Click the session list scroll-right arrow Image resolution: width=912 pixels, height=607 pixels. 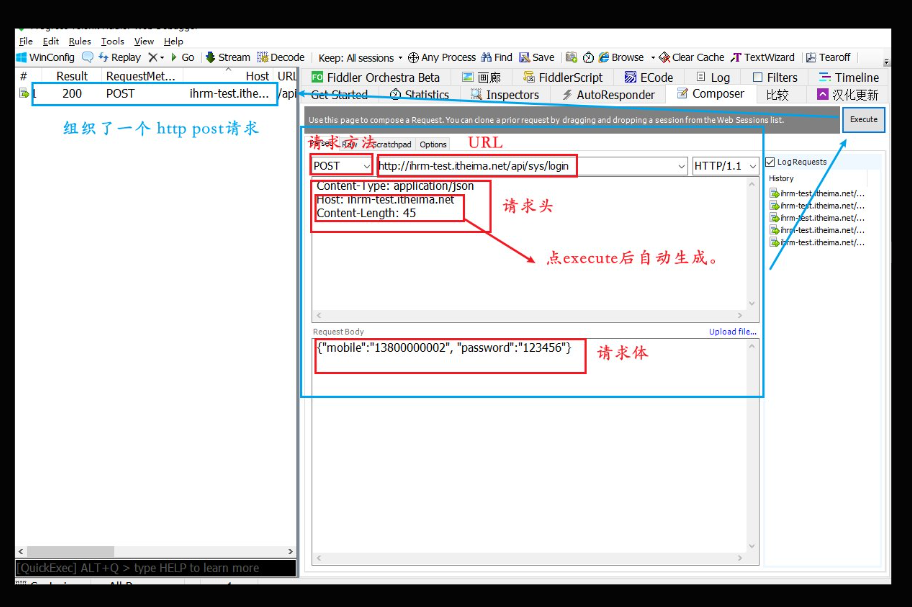click(290, 551)
